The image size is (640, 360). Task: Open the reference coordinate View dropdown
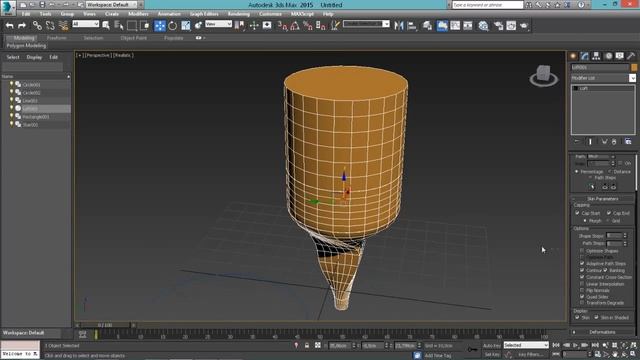click(218, 24)
